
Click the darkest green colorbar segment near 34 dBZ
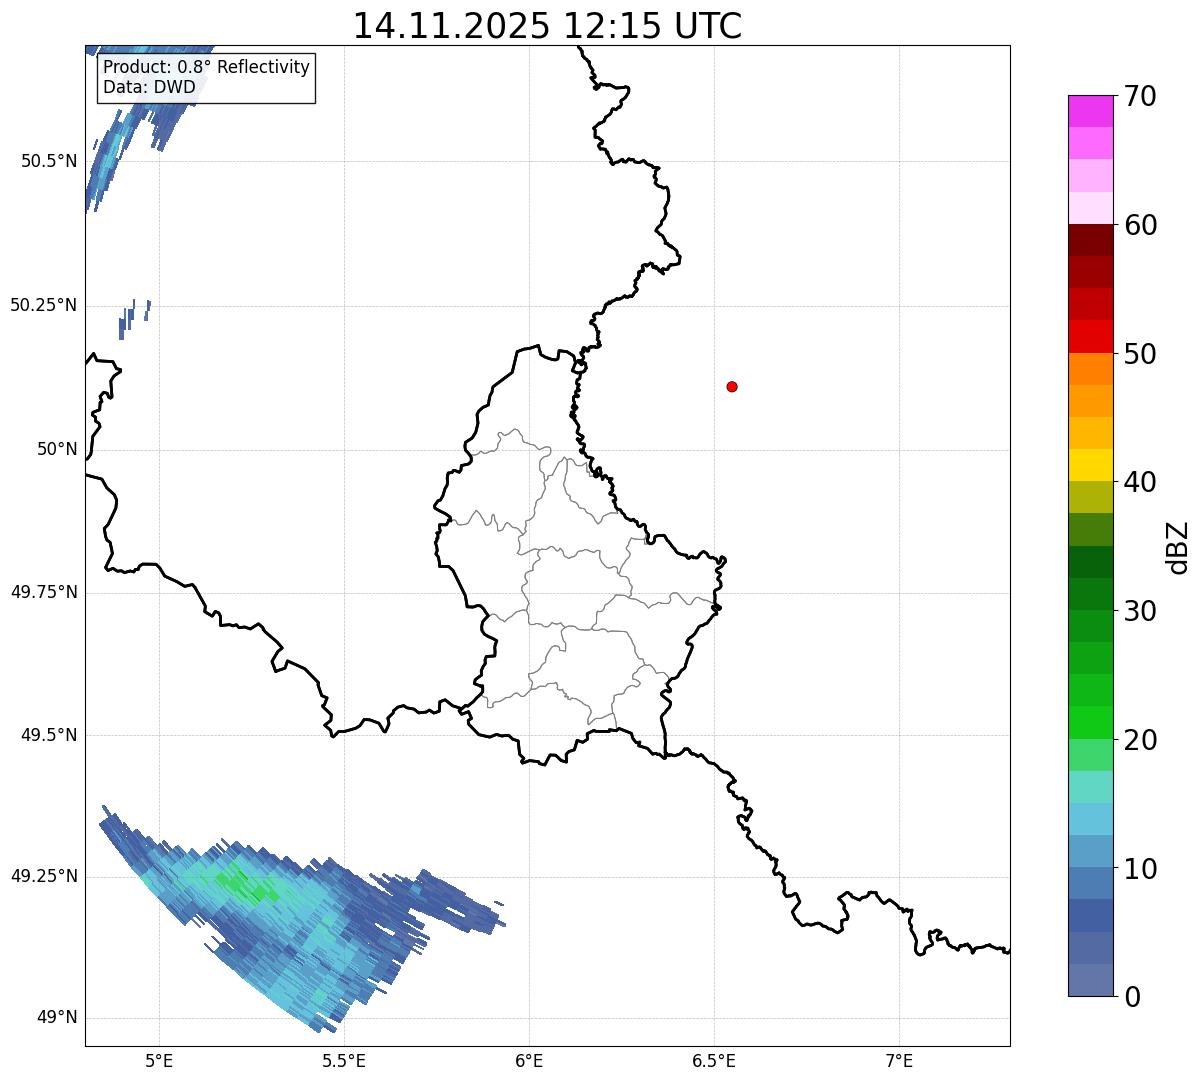1090,562
